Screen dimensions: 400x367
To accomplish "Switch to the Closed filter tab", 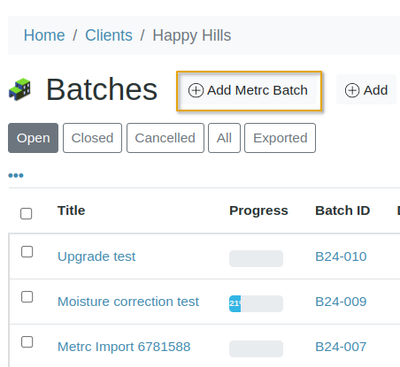I will [92, 138].
